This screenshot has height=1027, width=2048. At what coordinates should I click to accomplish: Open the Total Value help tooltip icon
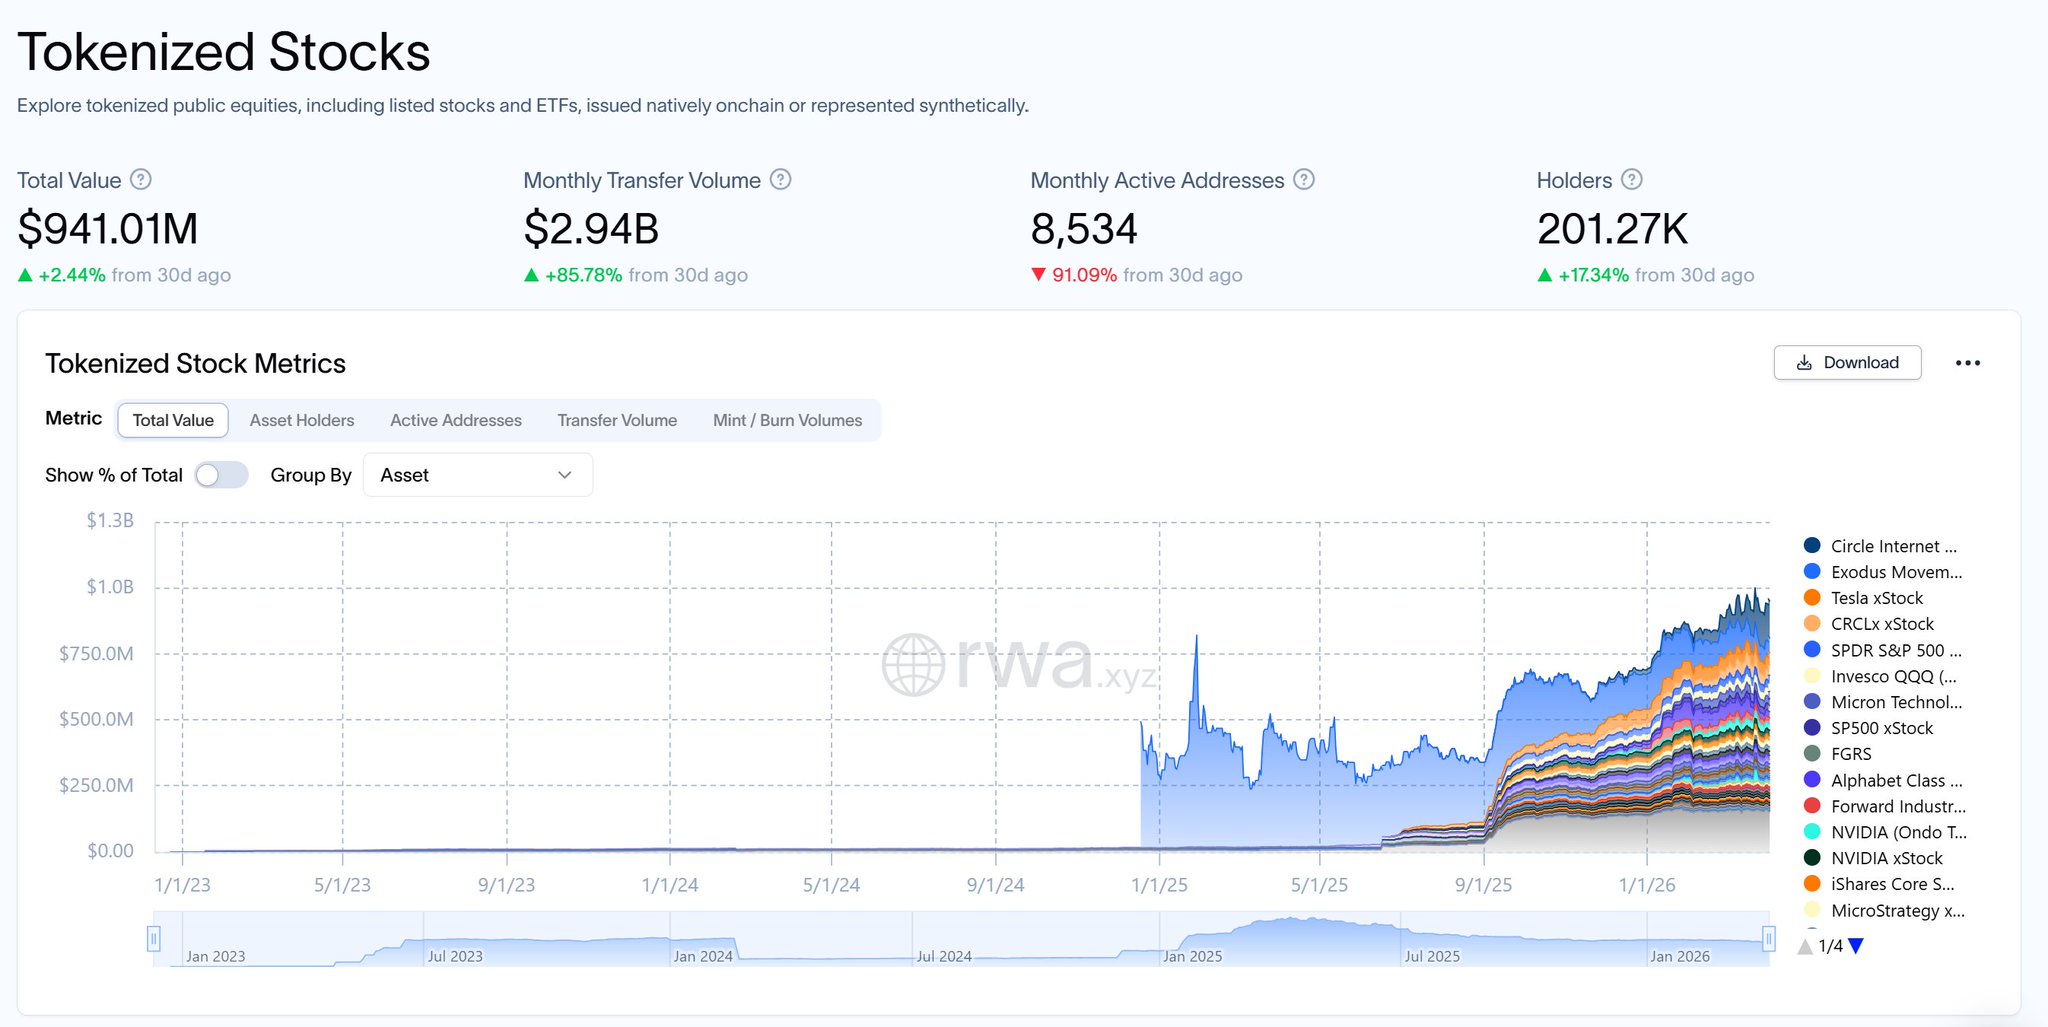coord(141,180)
